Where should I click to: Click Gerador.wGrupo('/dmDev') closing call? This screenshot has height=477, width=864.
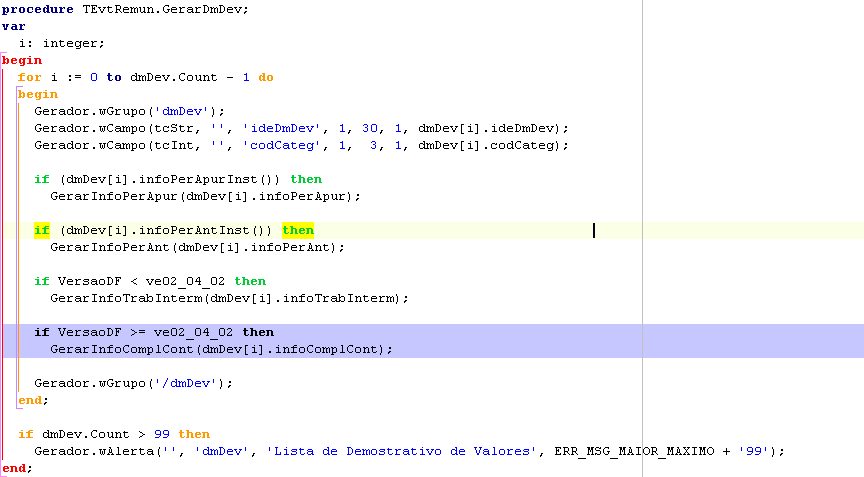133,383
